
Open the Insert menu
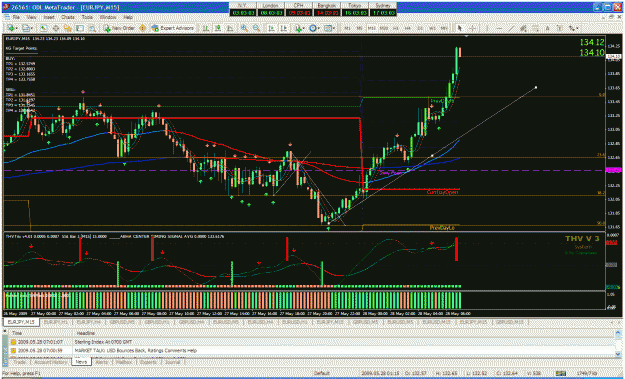(49, 18)
